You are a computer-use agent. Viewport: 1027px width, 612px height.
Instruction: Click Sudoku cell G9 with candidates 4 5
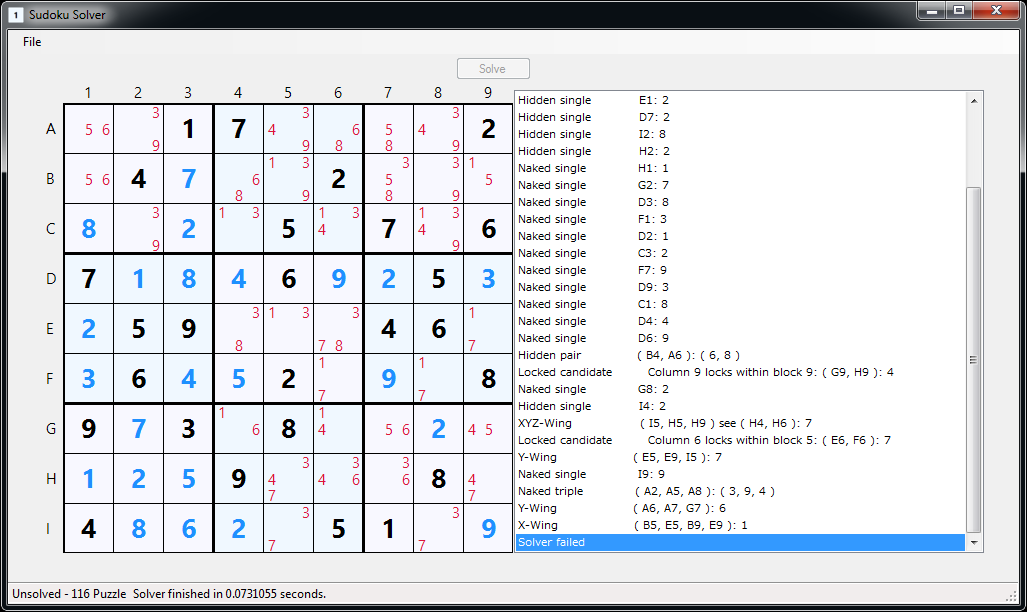click(x=488, y=429)
